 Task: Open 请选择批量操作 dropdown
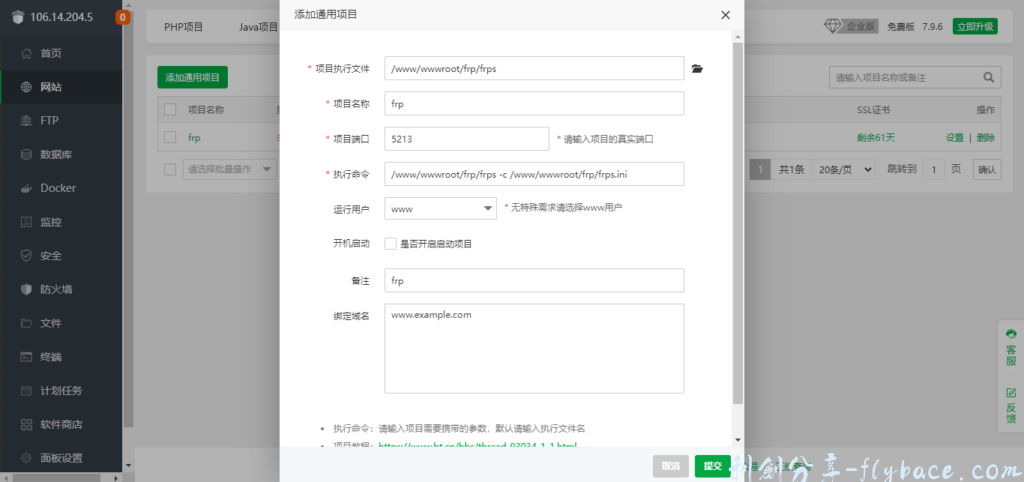tap(230, 169)
